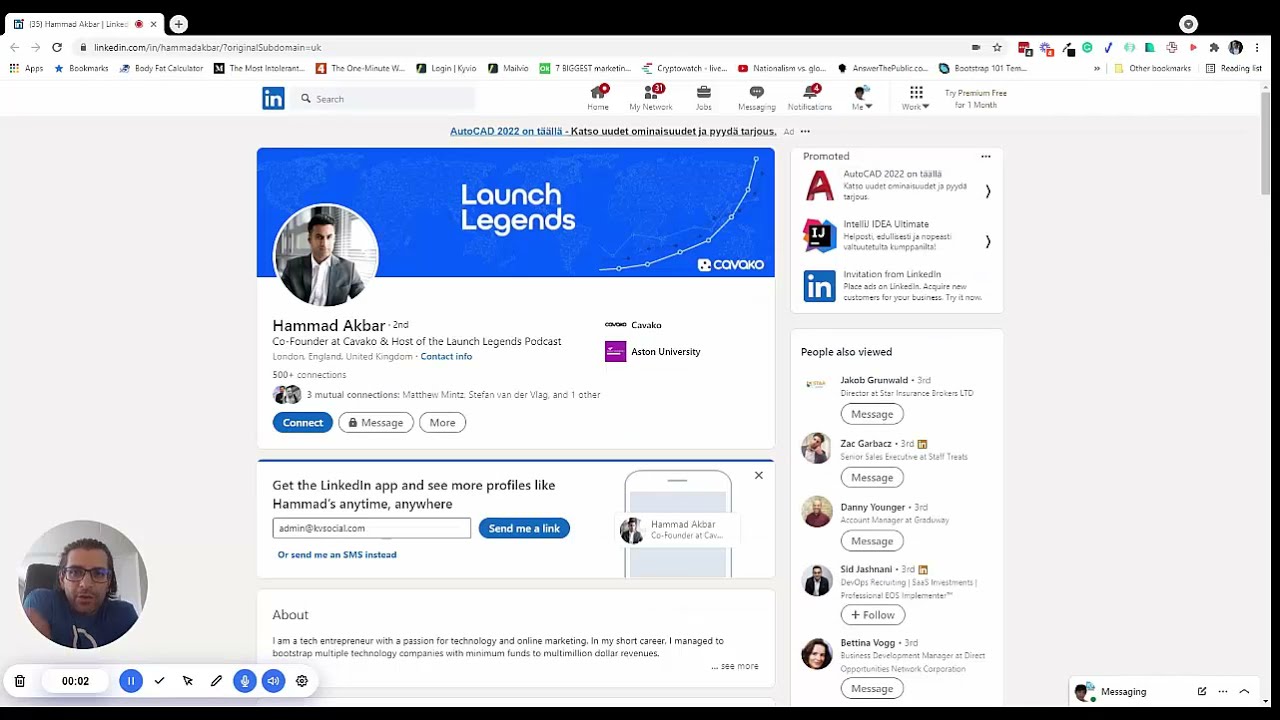Open the More actions button
The width and height of the screenshot is (1280, 720).
pyautogui.click(x=442, y=422)
